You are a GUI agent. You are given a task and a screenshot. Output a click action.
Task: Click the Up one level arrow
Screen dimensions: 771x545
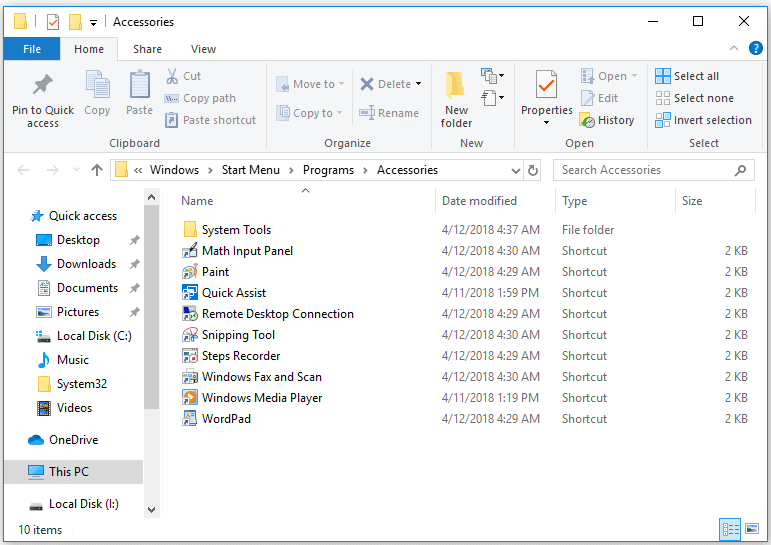coord(97,170)
